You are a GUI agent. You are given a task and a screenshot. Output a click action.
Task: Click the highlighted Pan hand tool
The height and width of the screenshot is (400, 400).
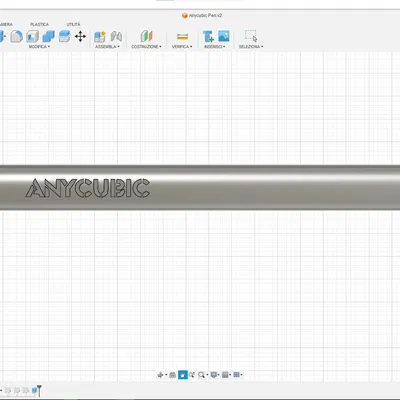183,375
